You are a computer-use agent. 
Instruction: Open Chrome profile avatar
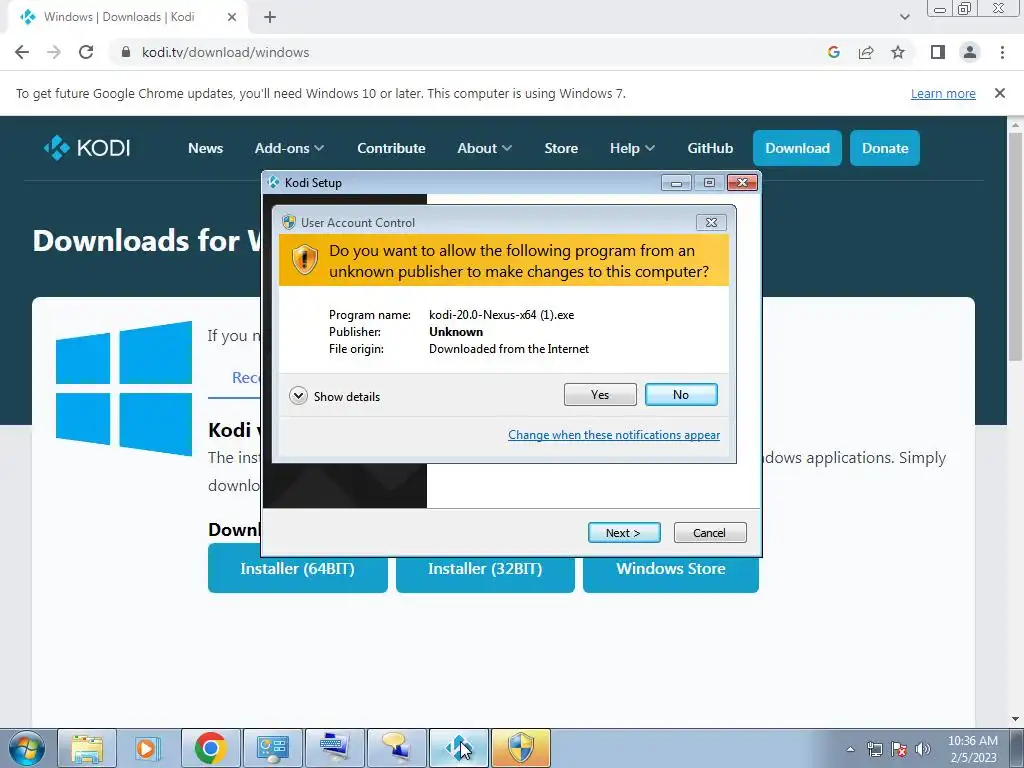(x=970, y=52)
